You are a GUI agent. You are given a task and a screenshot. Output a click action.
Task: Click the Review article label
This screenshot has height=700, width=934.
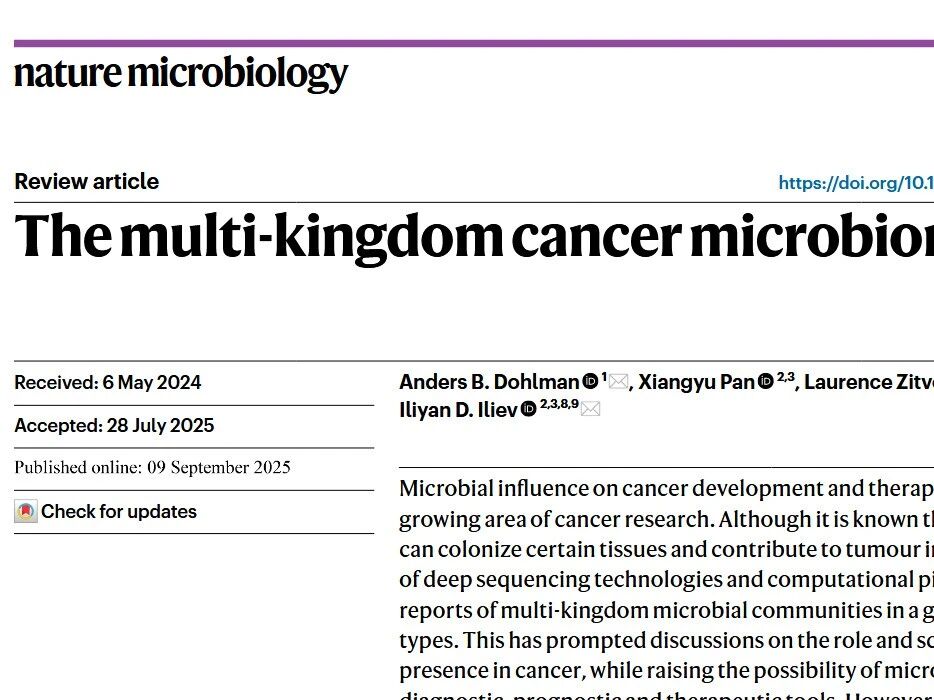pos(87,182)
